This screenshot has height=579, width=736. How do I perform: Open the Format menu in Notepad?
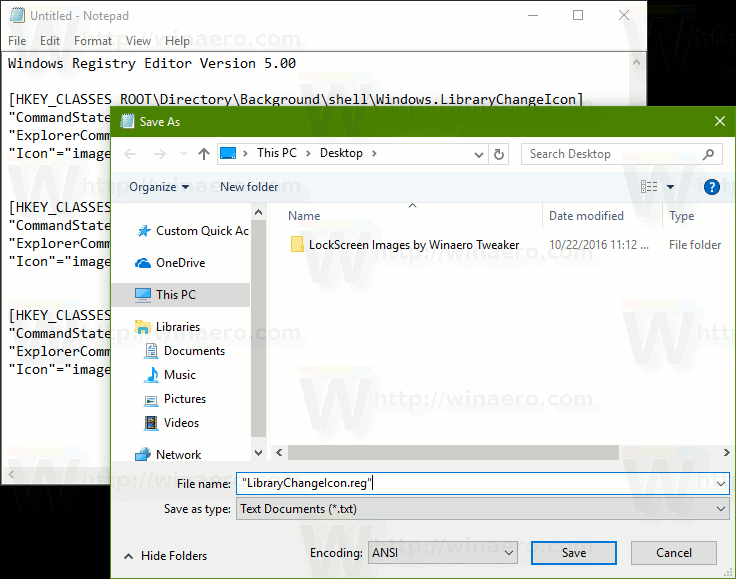93,41
